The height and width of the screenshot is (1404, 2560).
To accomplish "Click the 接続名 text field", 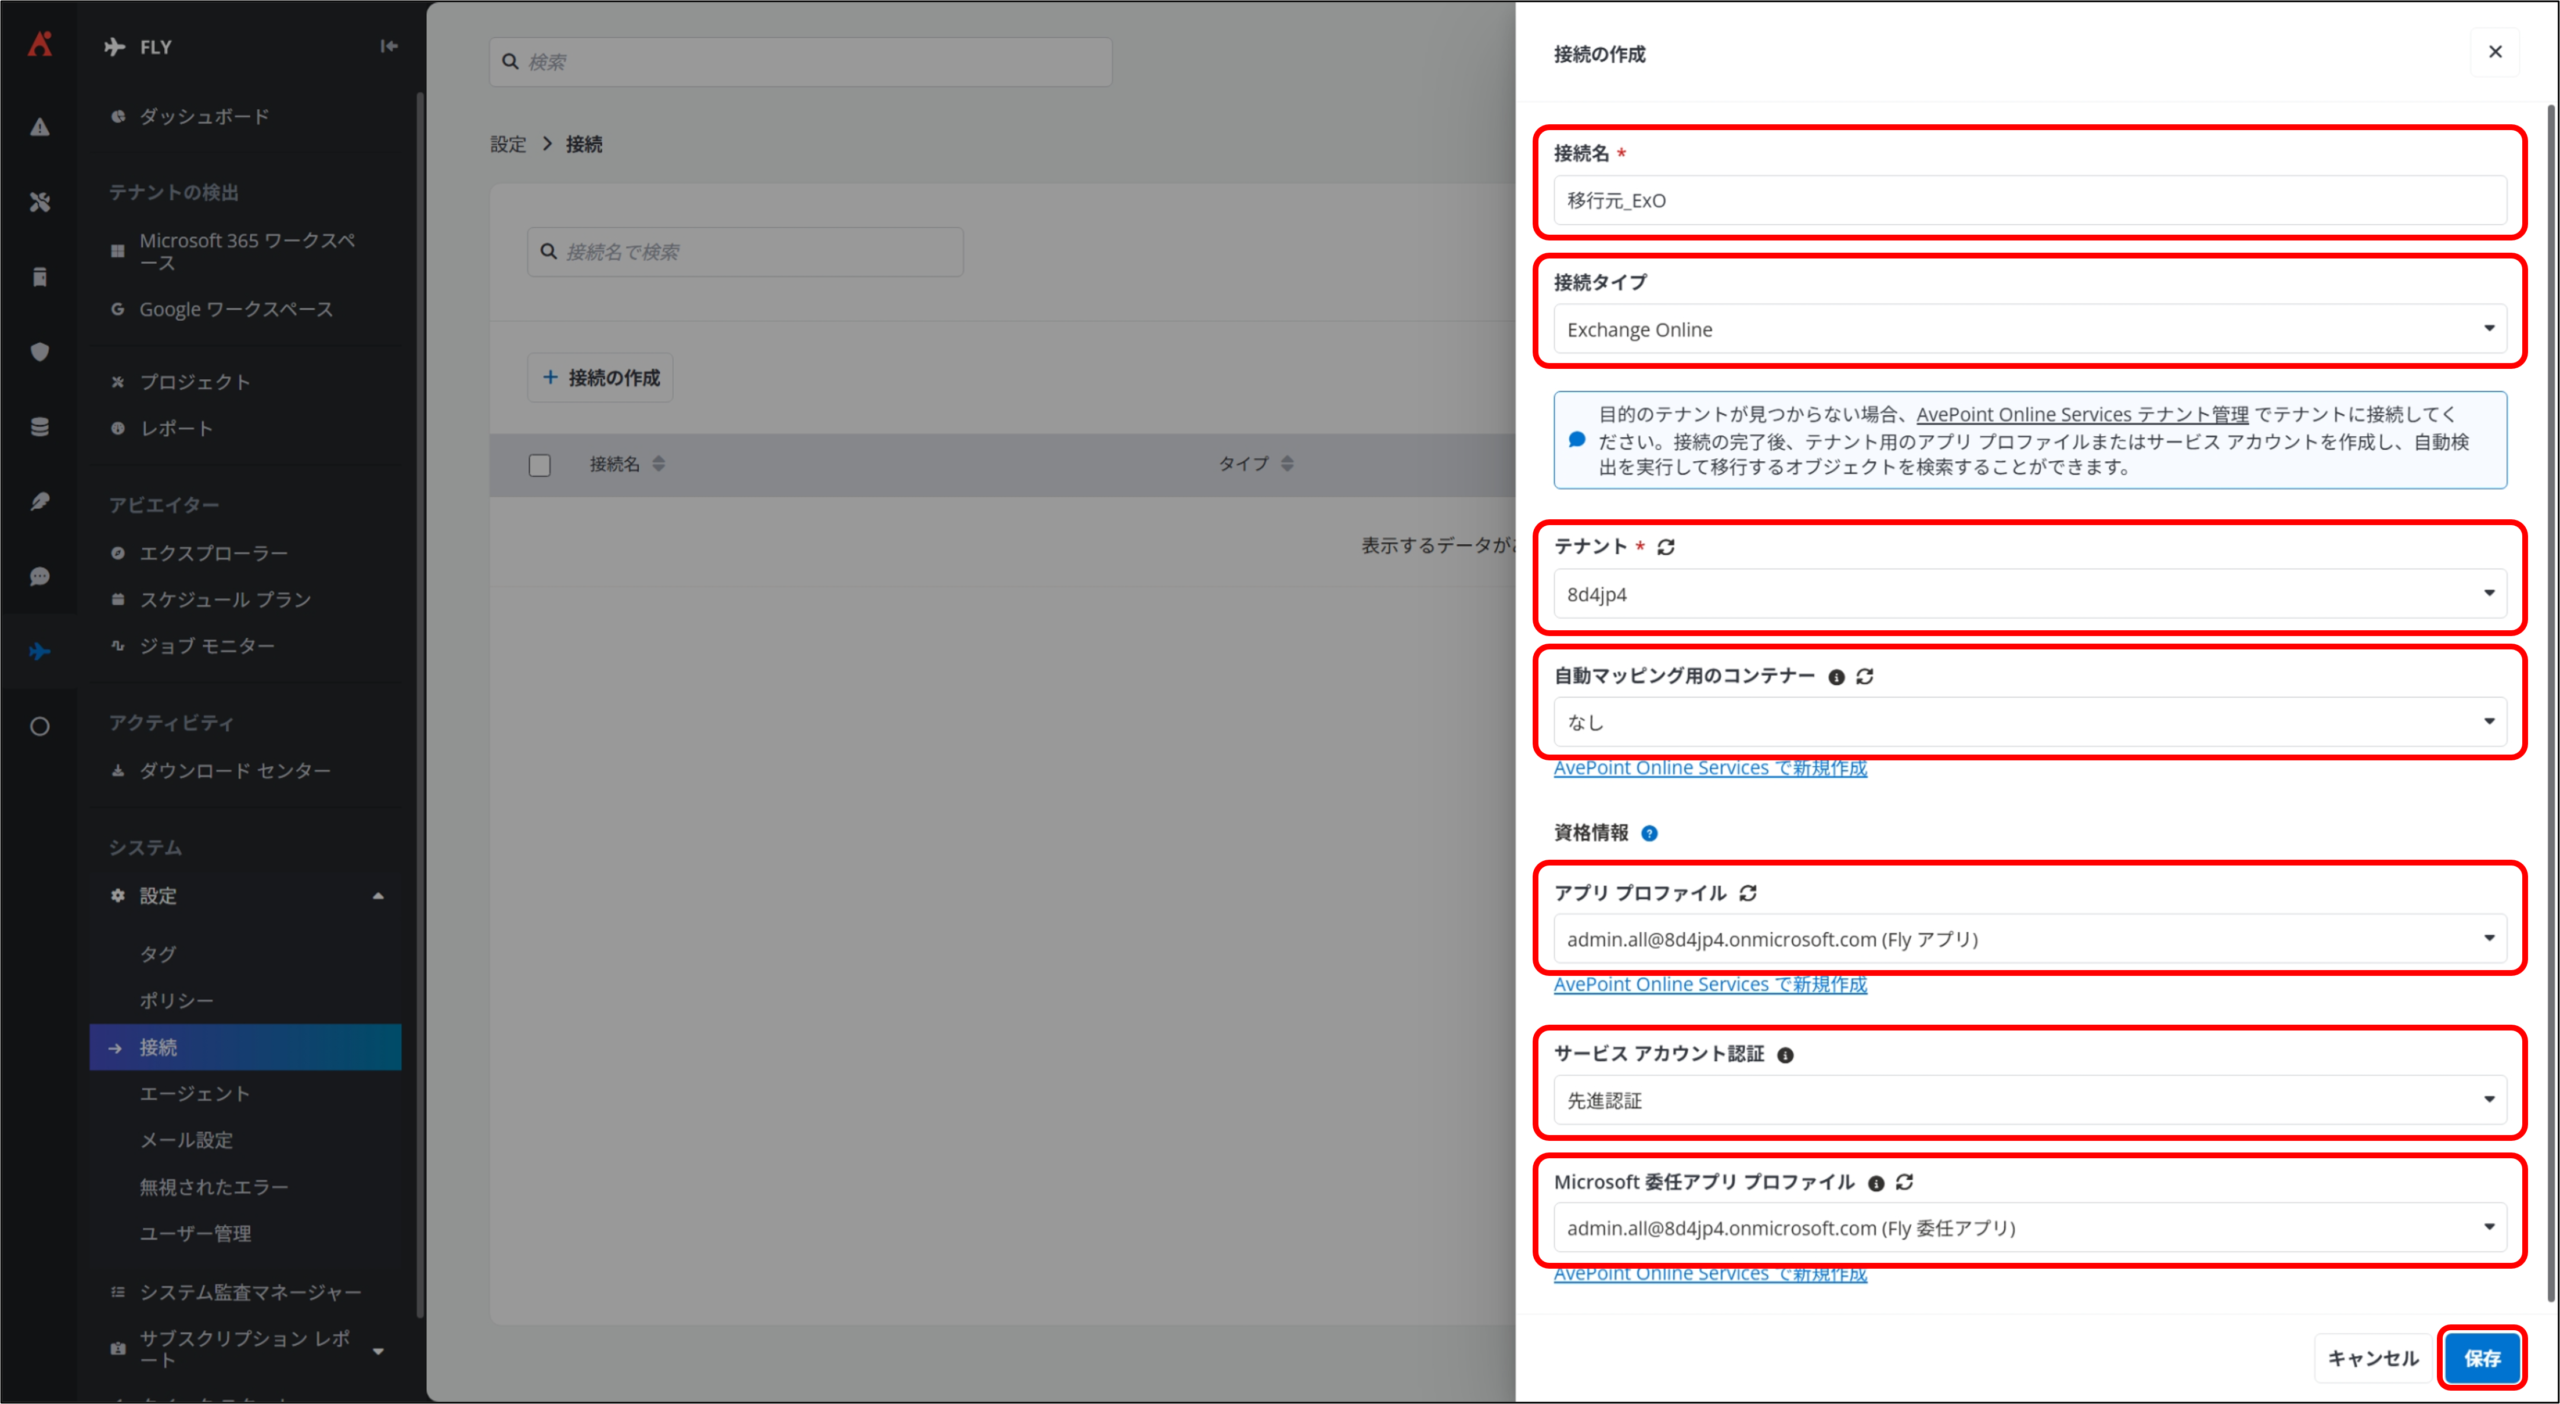I will 2030,200.
